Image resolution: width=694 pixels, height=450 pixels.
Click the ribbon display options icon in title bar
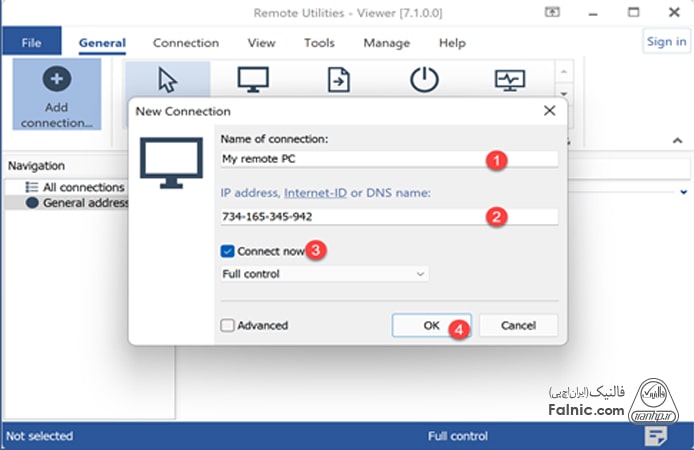coord(551,13)
